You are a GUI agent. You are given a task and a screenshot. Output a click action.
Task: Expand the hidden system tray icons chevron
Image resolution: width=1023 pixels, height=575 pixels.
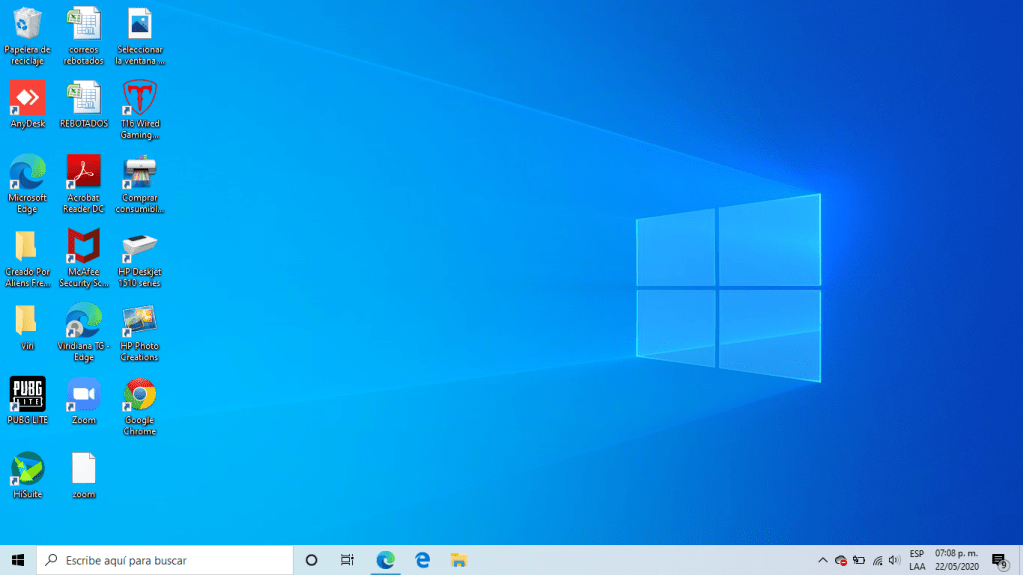[x=823, y=560]
